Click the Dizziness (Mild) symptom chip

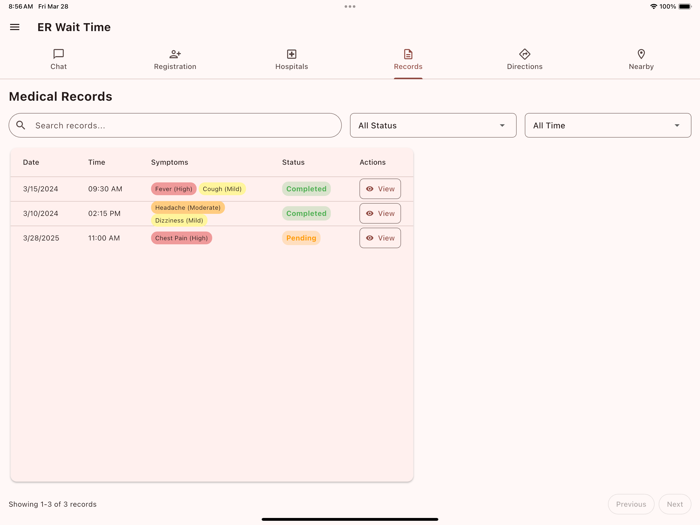[179, 220]
